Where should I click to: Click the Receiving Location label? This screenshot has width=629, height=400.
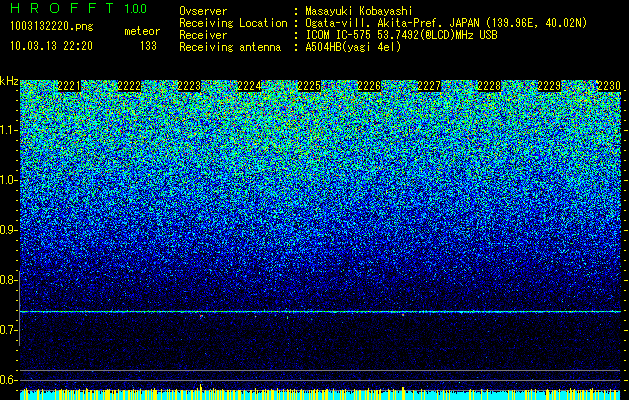tap(233, 24)
